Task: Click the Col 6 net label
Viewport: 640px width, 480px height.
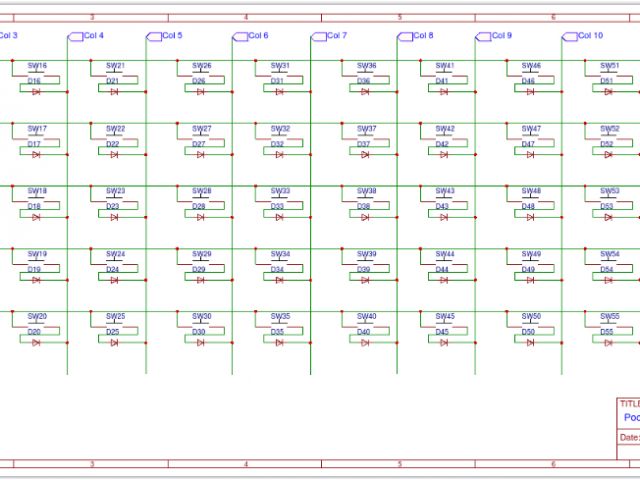Action: [259, 36]
